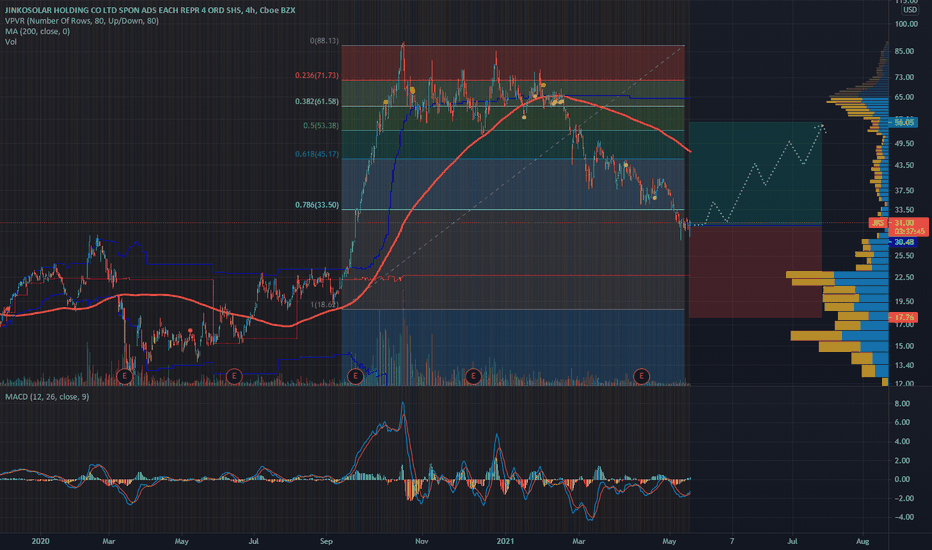Click the red 17.76 stop price tag
932x550 pixels.
[903, 318]
